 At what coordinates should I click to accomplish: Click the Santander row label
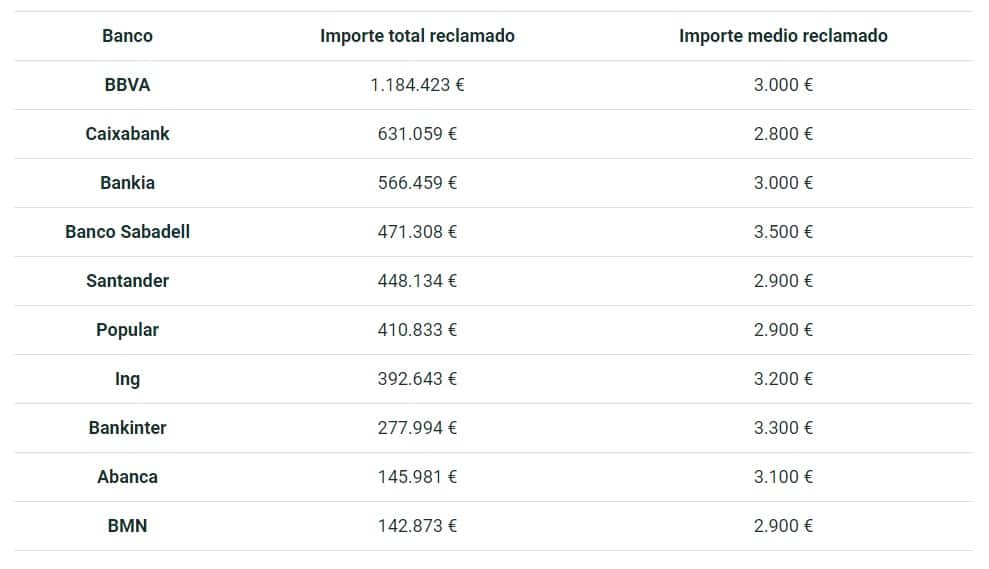(x=127, y=281)
